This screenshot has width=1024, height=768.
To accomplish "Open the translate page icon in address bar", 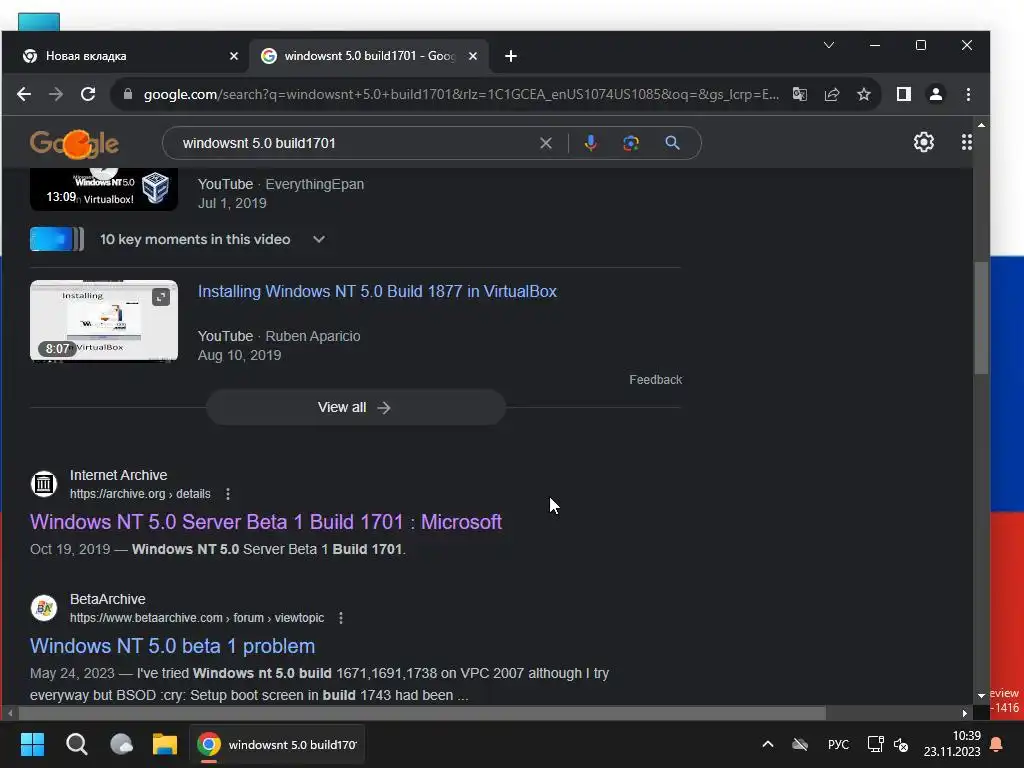I will click(799, 94).
